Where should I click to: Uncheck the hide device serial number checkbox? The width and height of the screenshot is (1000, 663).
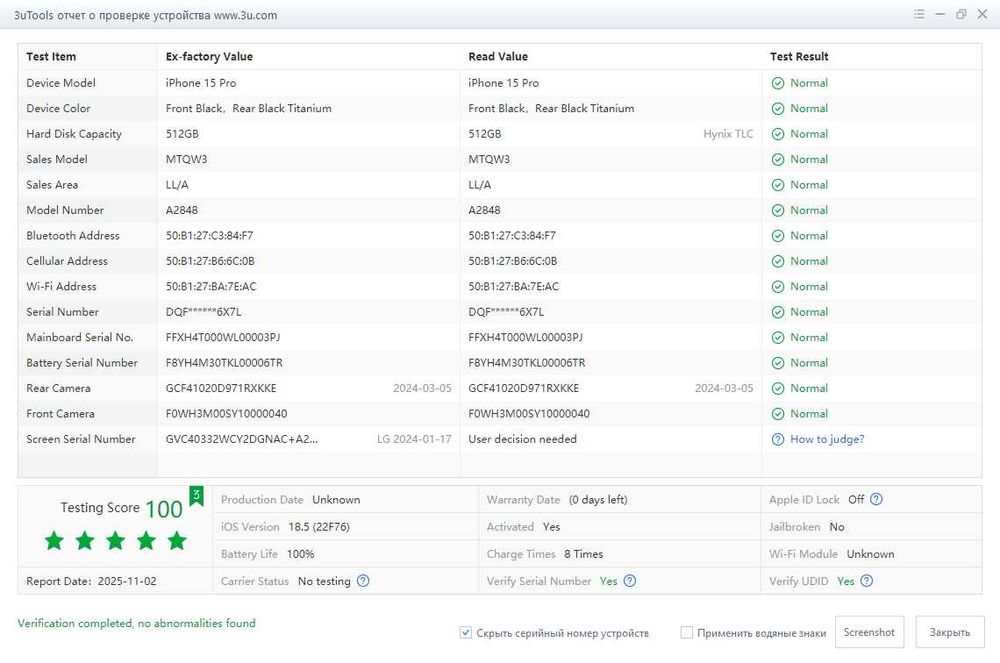pos(466,633)
